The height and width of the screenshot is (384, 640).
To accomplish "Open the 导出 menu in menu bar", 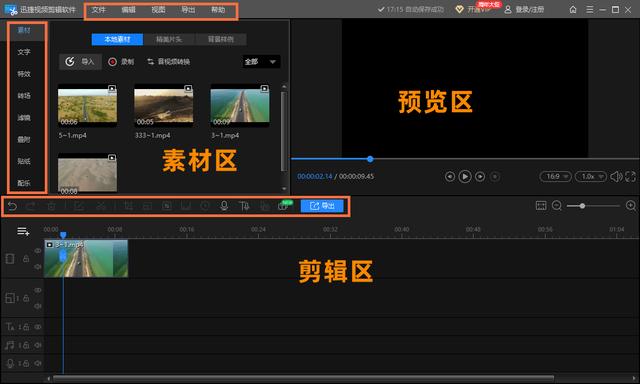I will (188, 9).
